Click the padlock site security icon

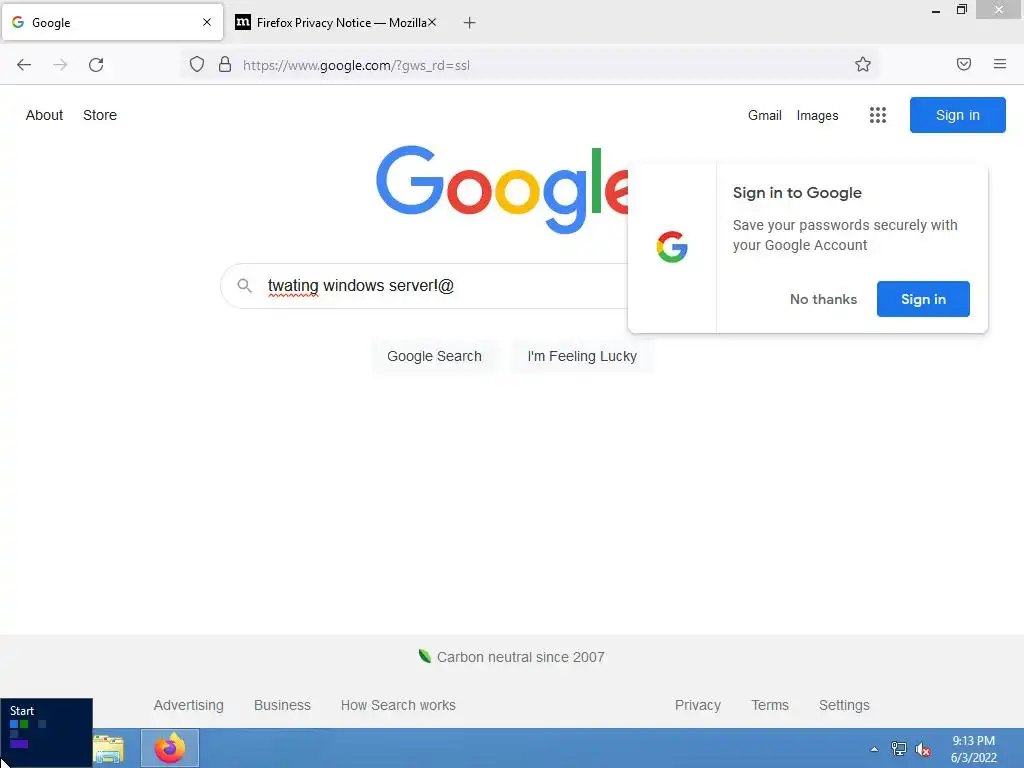(225, 64)
